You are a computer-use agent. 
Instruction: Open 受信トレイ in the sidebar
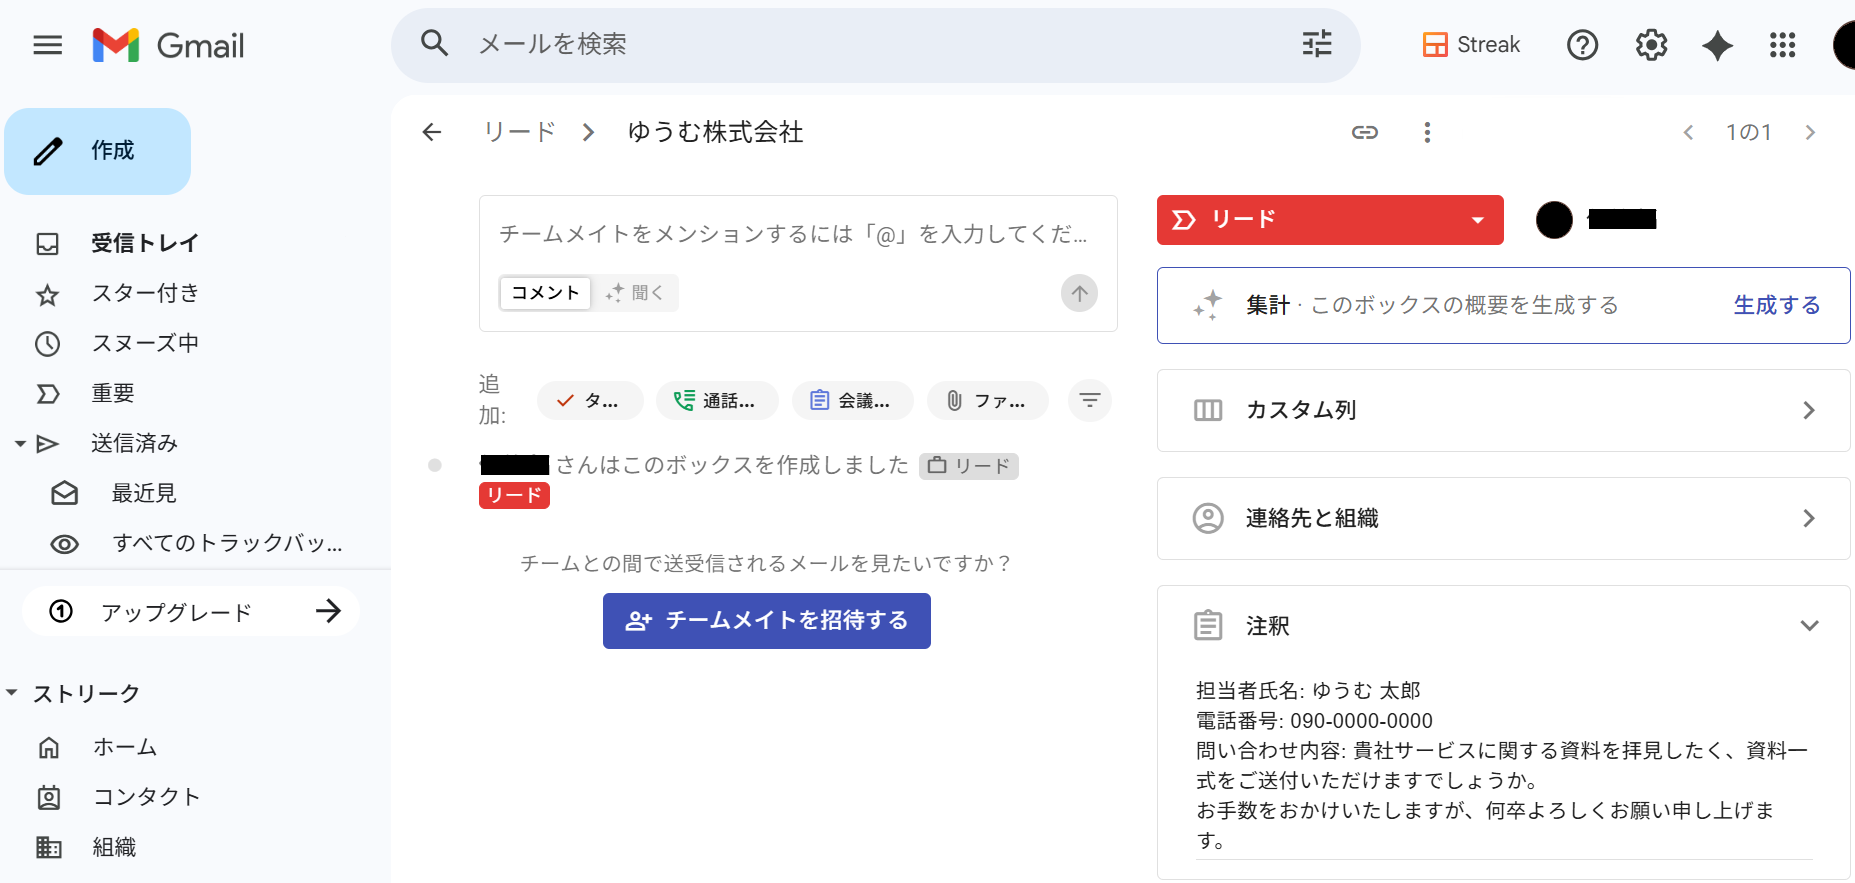(x=144, y=243)
